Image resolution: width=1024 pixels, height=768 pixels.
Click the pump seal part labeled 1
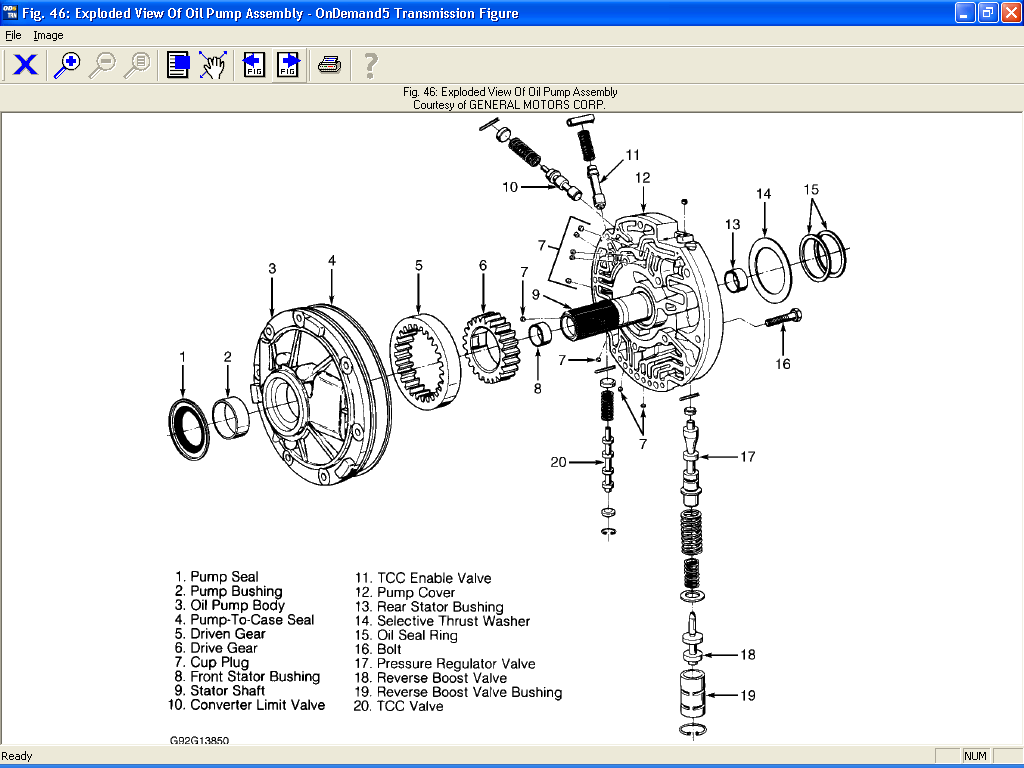[x=189, y=429]
